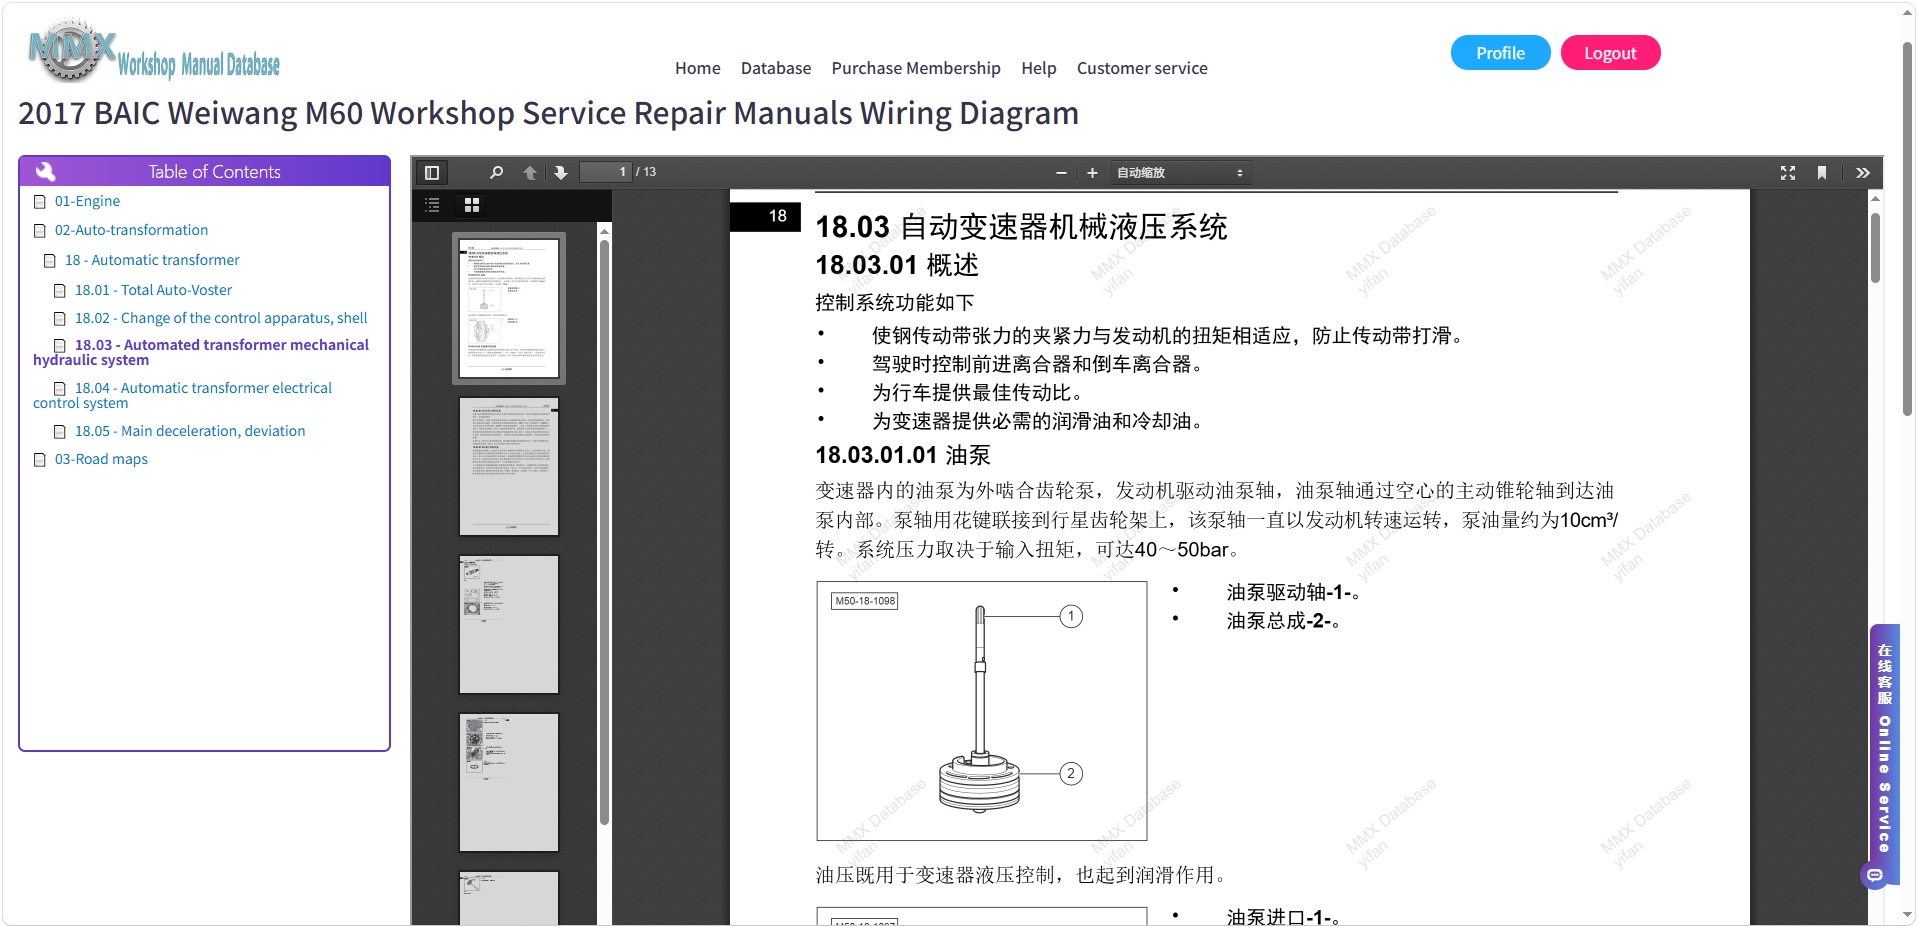Zoom out with the minus icon
Screen dimensions: 1918x926
[1061, 173]
